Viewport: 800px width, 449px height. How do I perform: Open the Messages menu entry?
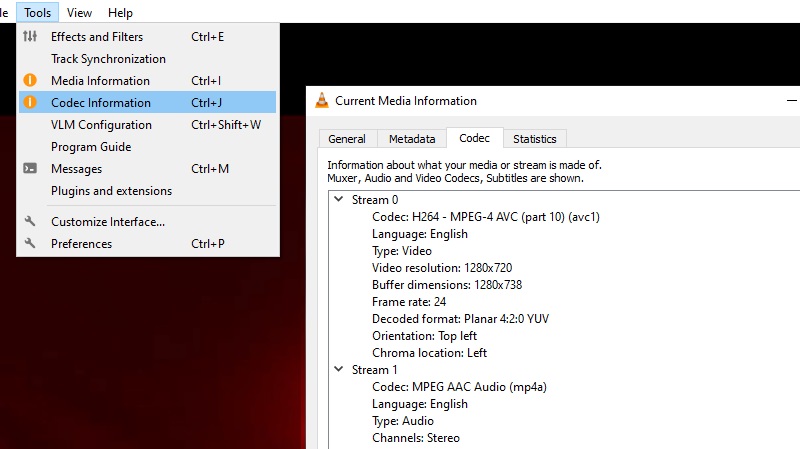[147, 168]
